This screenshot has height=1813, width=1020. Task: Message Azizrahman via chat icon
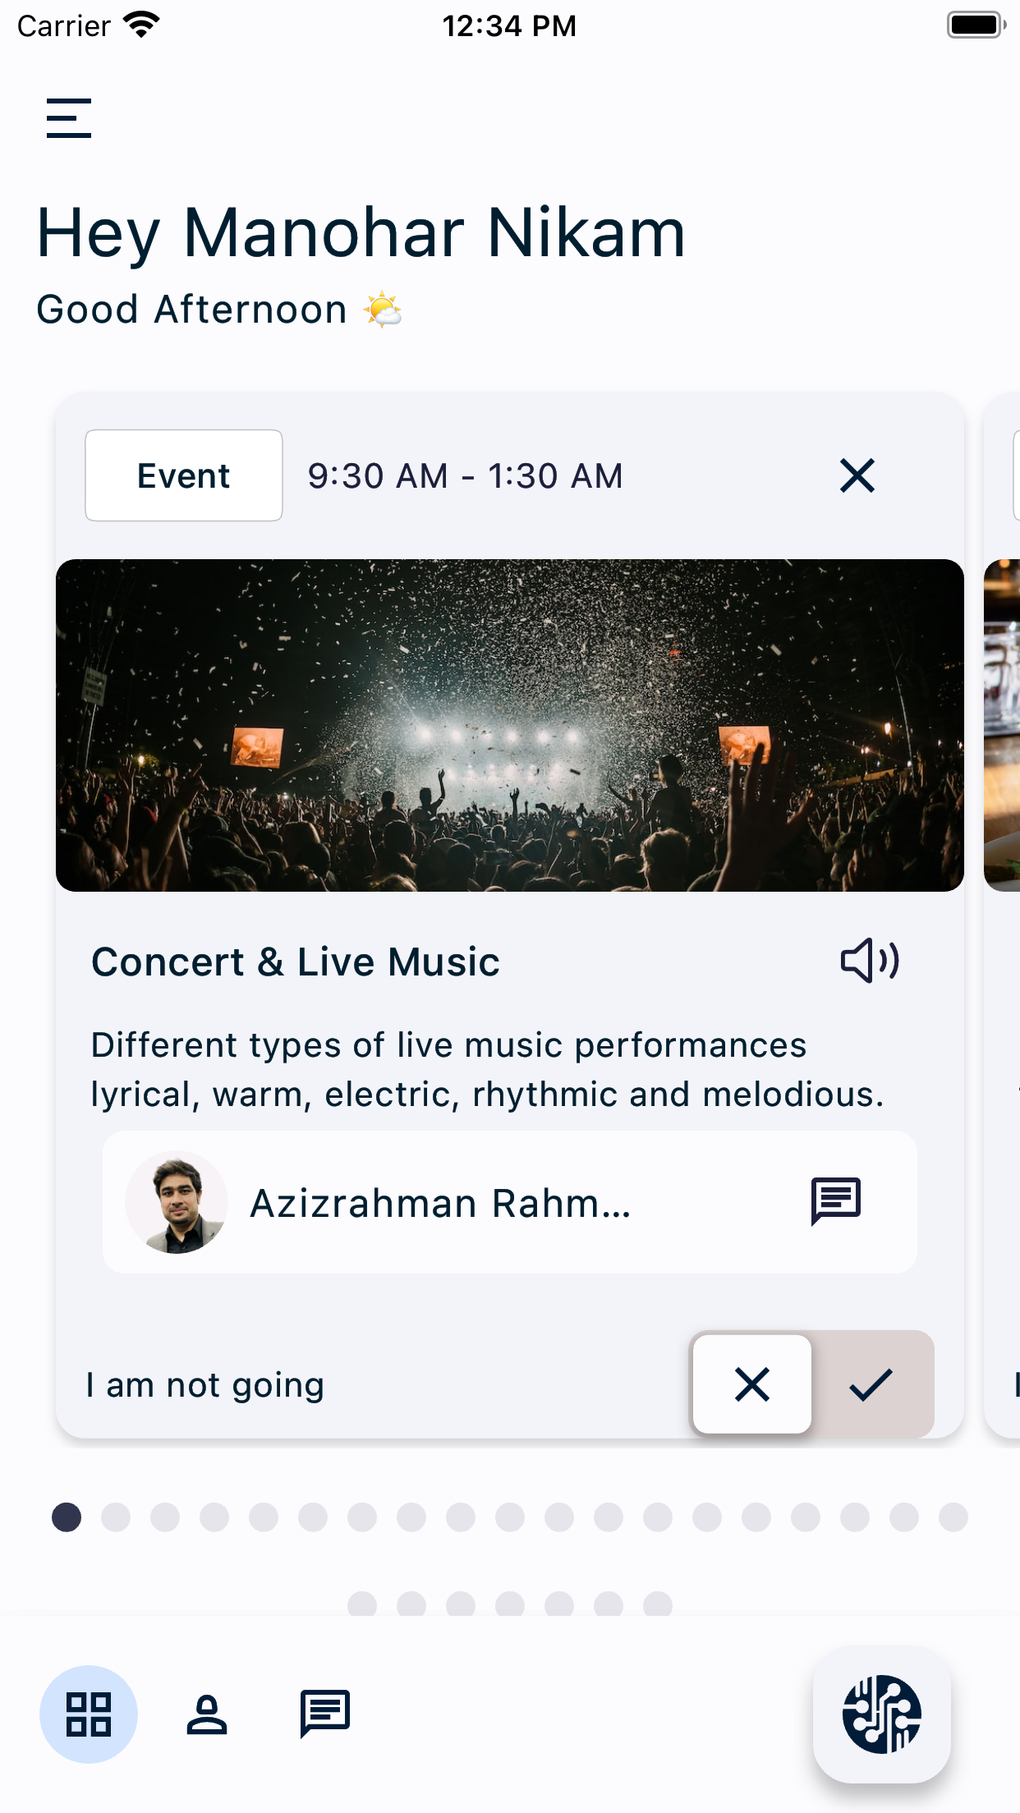tap(835, 1201)
